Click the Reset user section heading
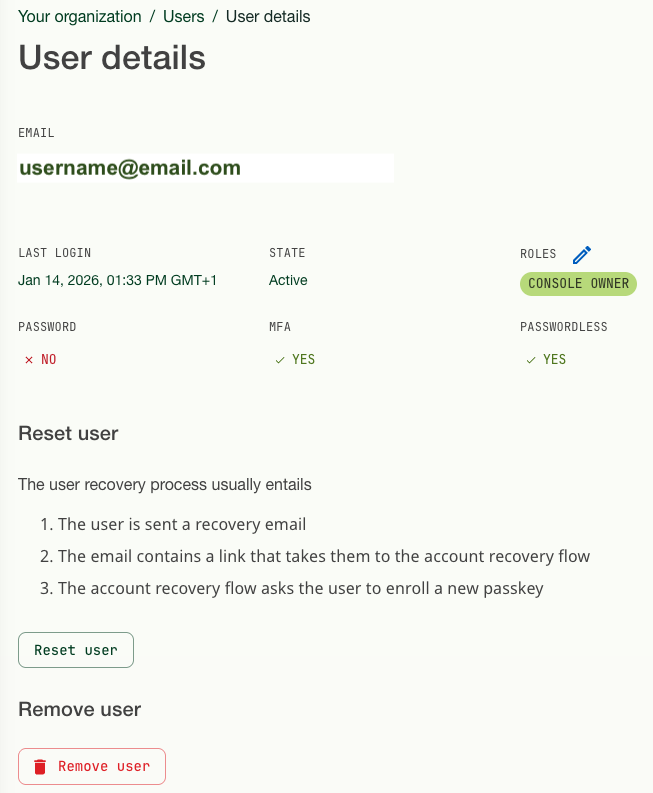The width and height of the screenshot is (653, 793). point(68,434)
